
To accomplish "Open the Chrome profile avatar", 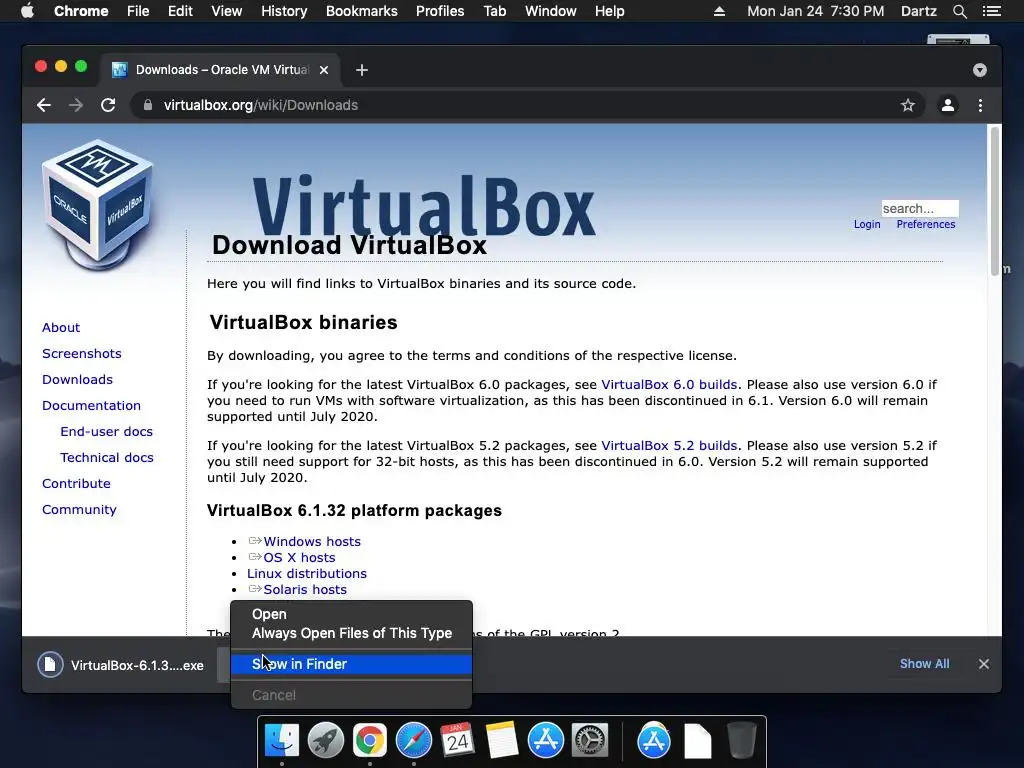I will tap(948, 105).
